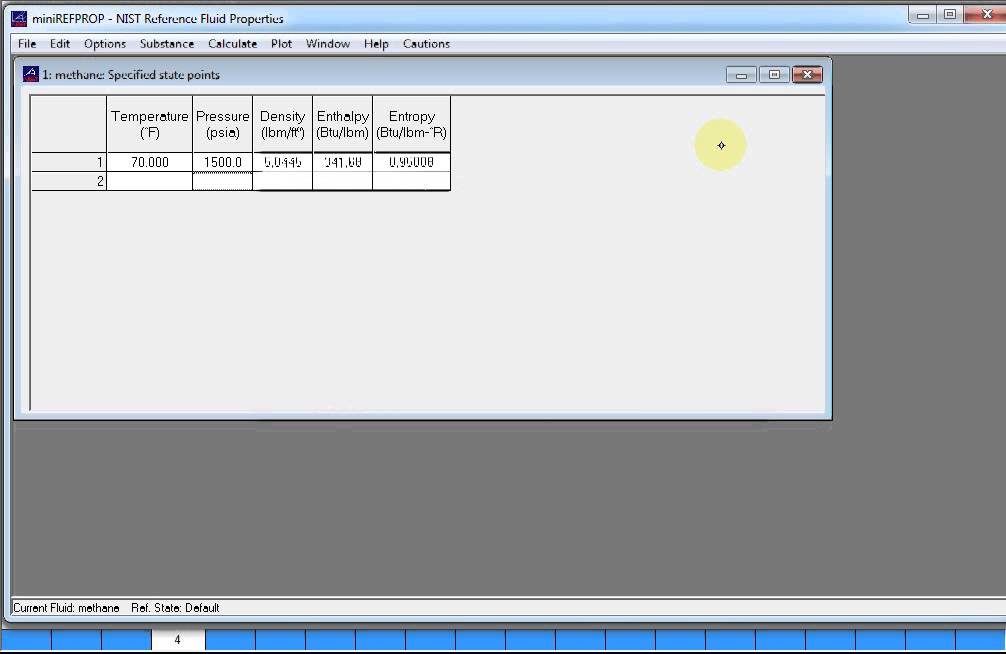Open the Edit menu
The width and height of the screenshot is (1006, 654).
tap(60, 44)
